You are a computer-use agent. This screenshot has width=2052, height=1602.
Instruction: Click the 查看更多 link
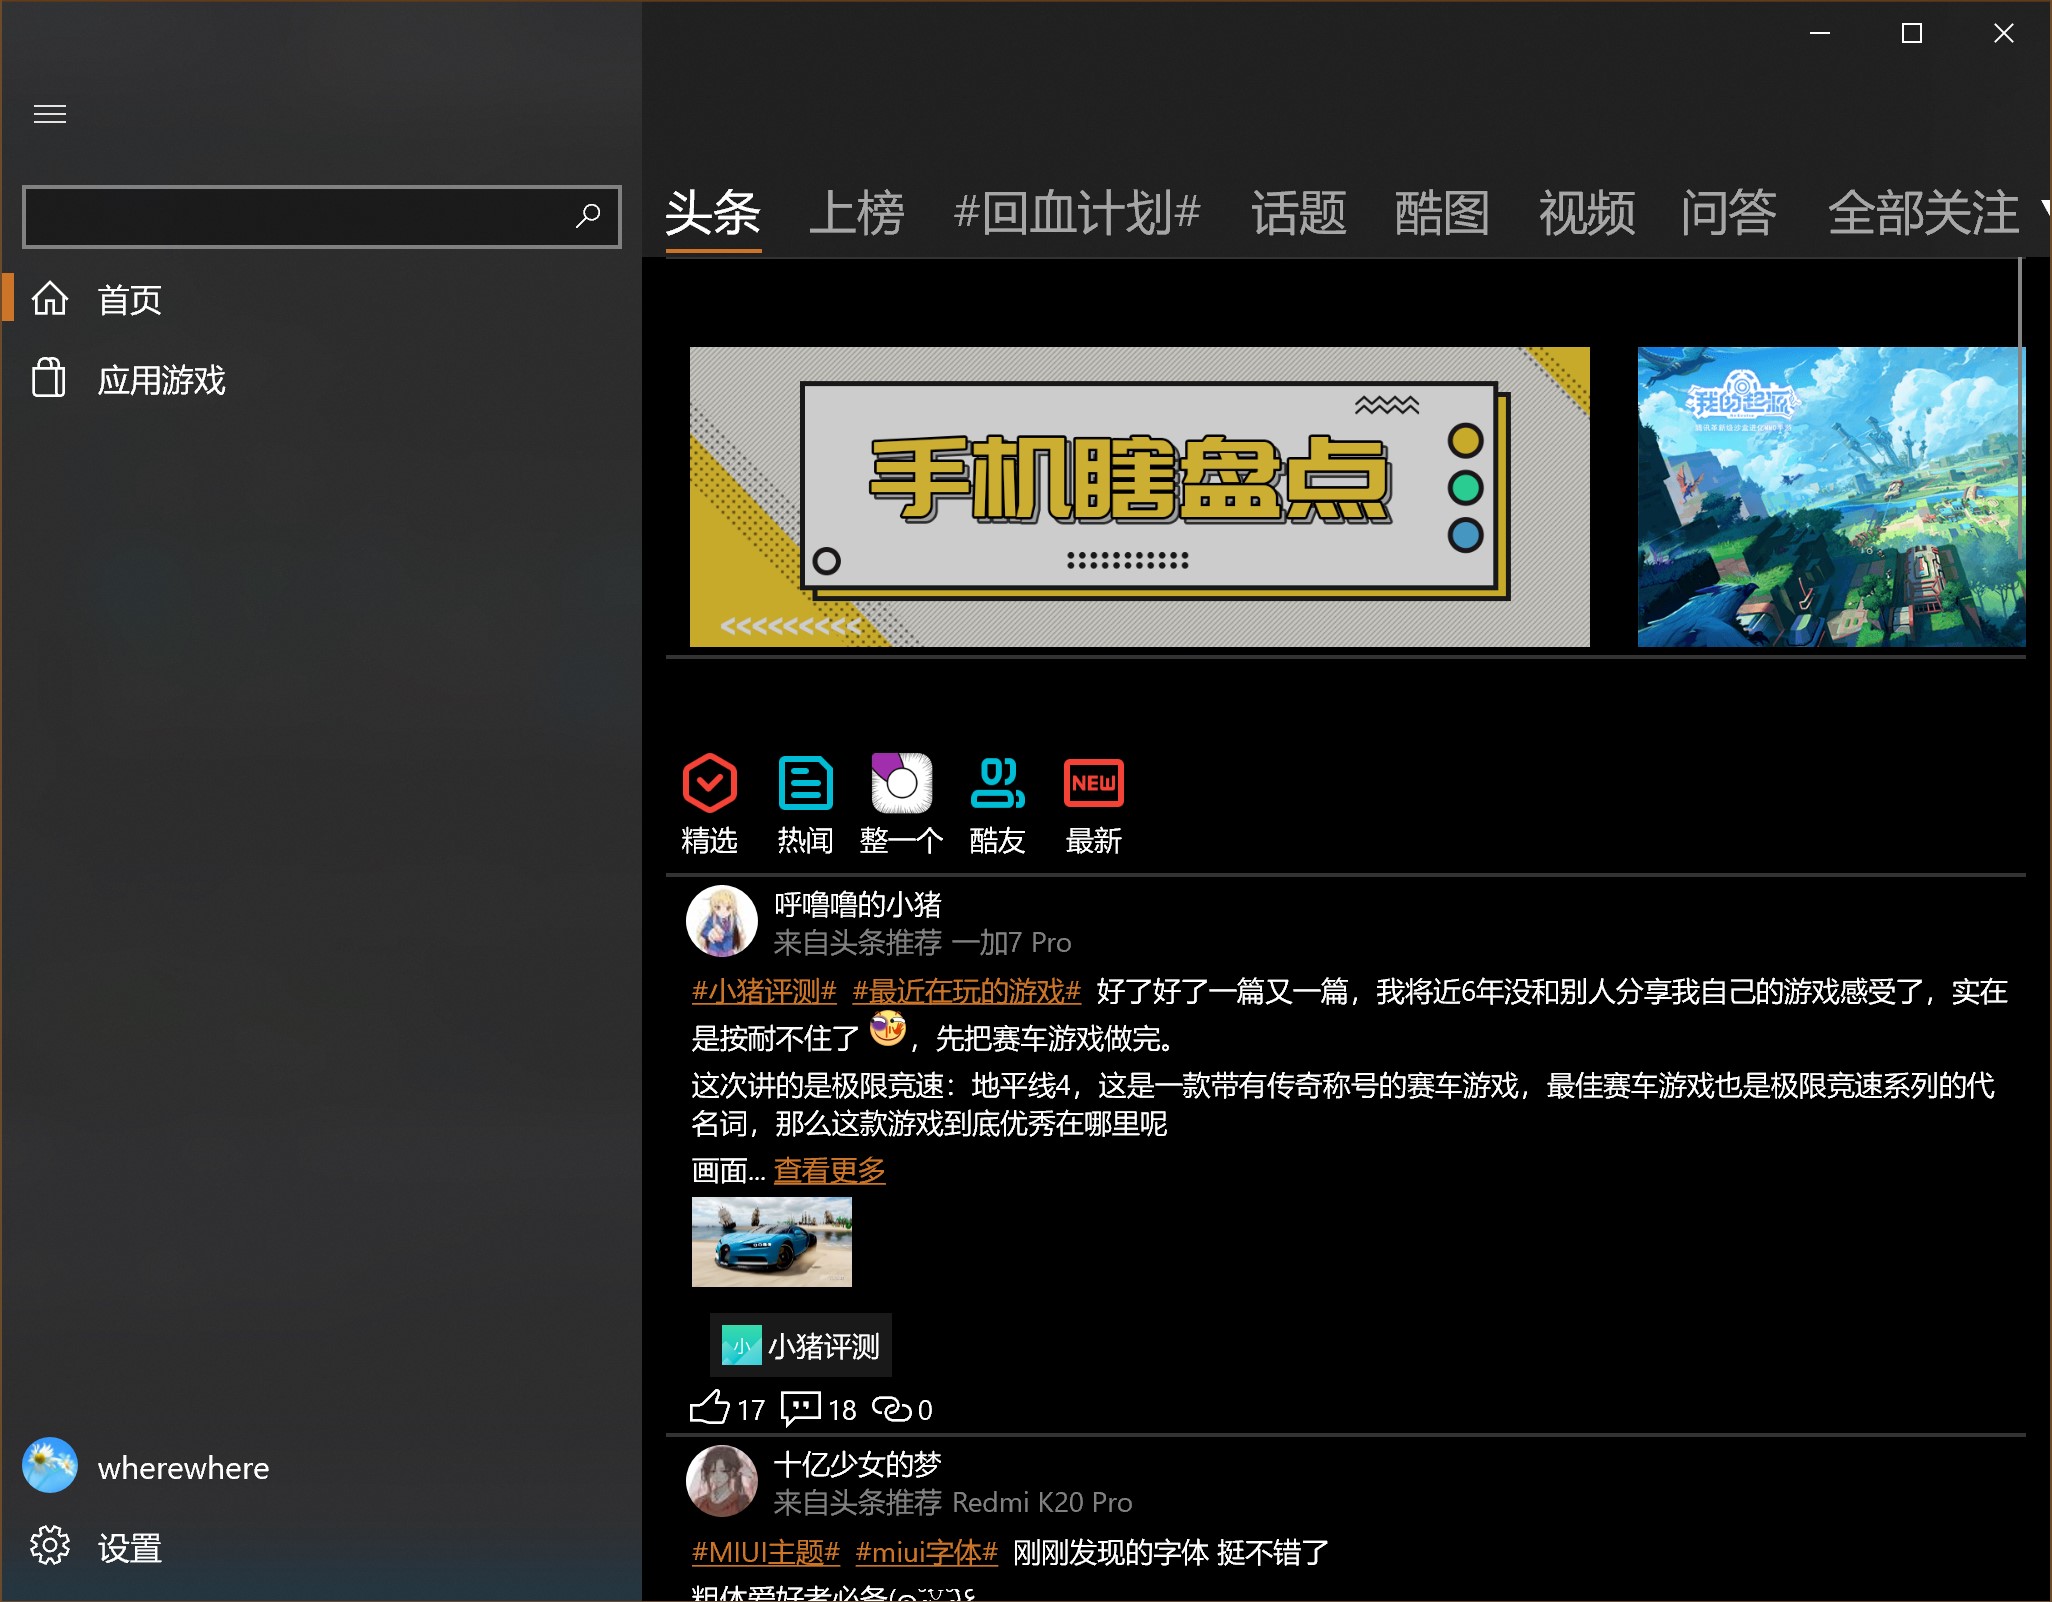(829, 1169)
